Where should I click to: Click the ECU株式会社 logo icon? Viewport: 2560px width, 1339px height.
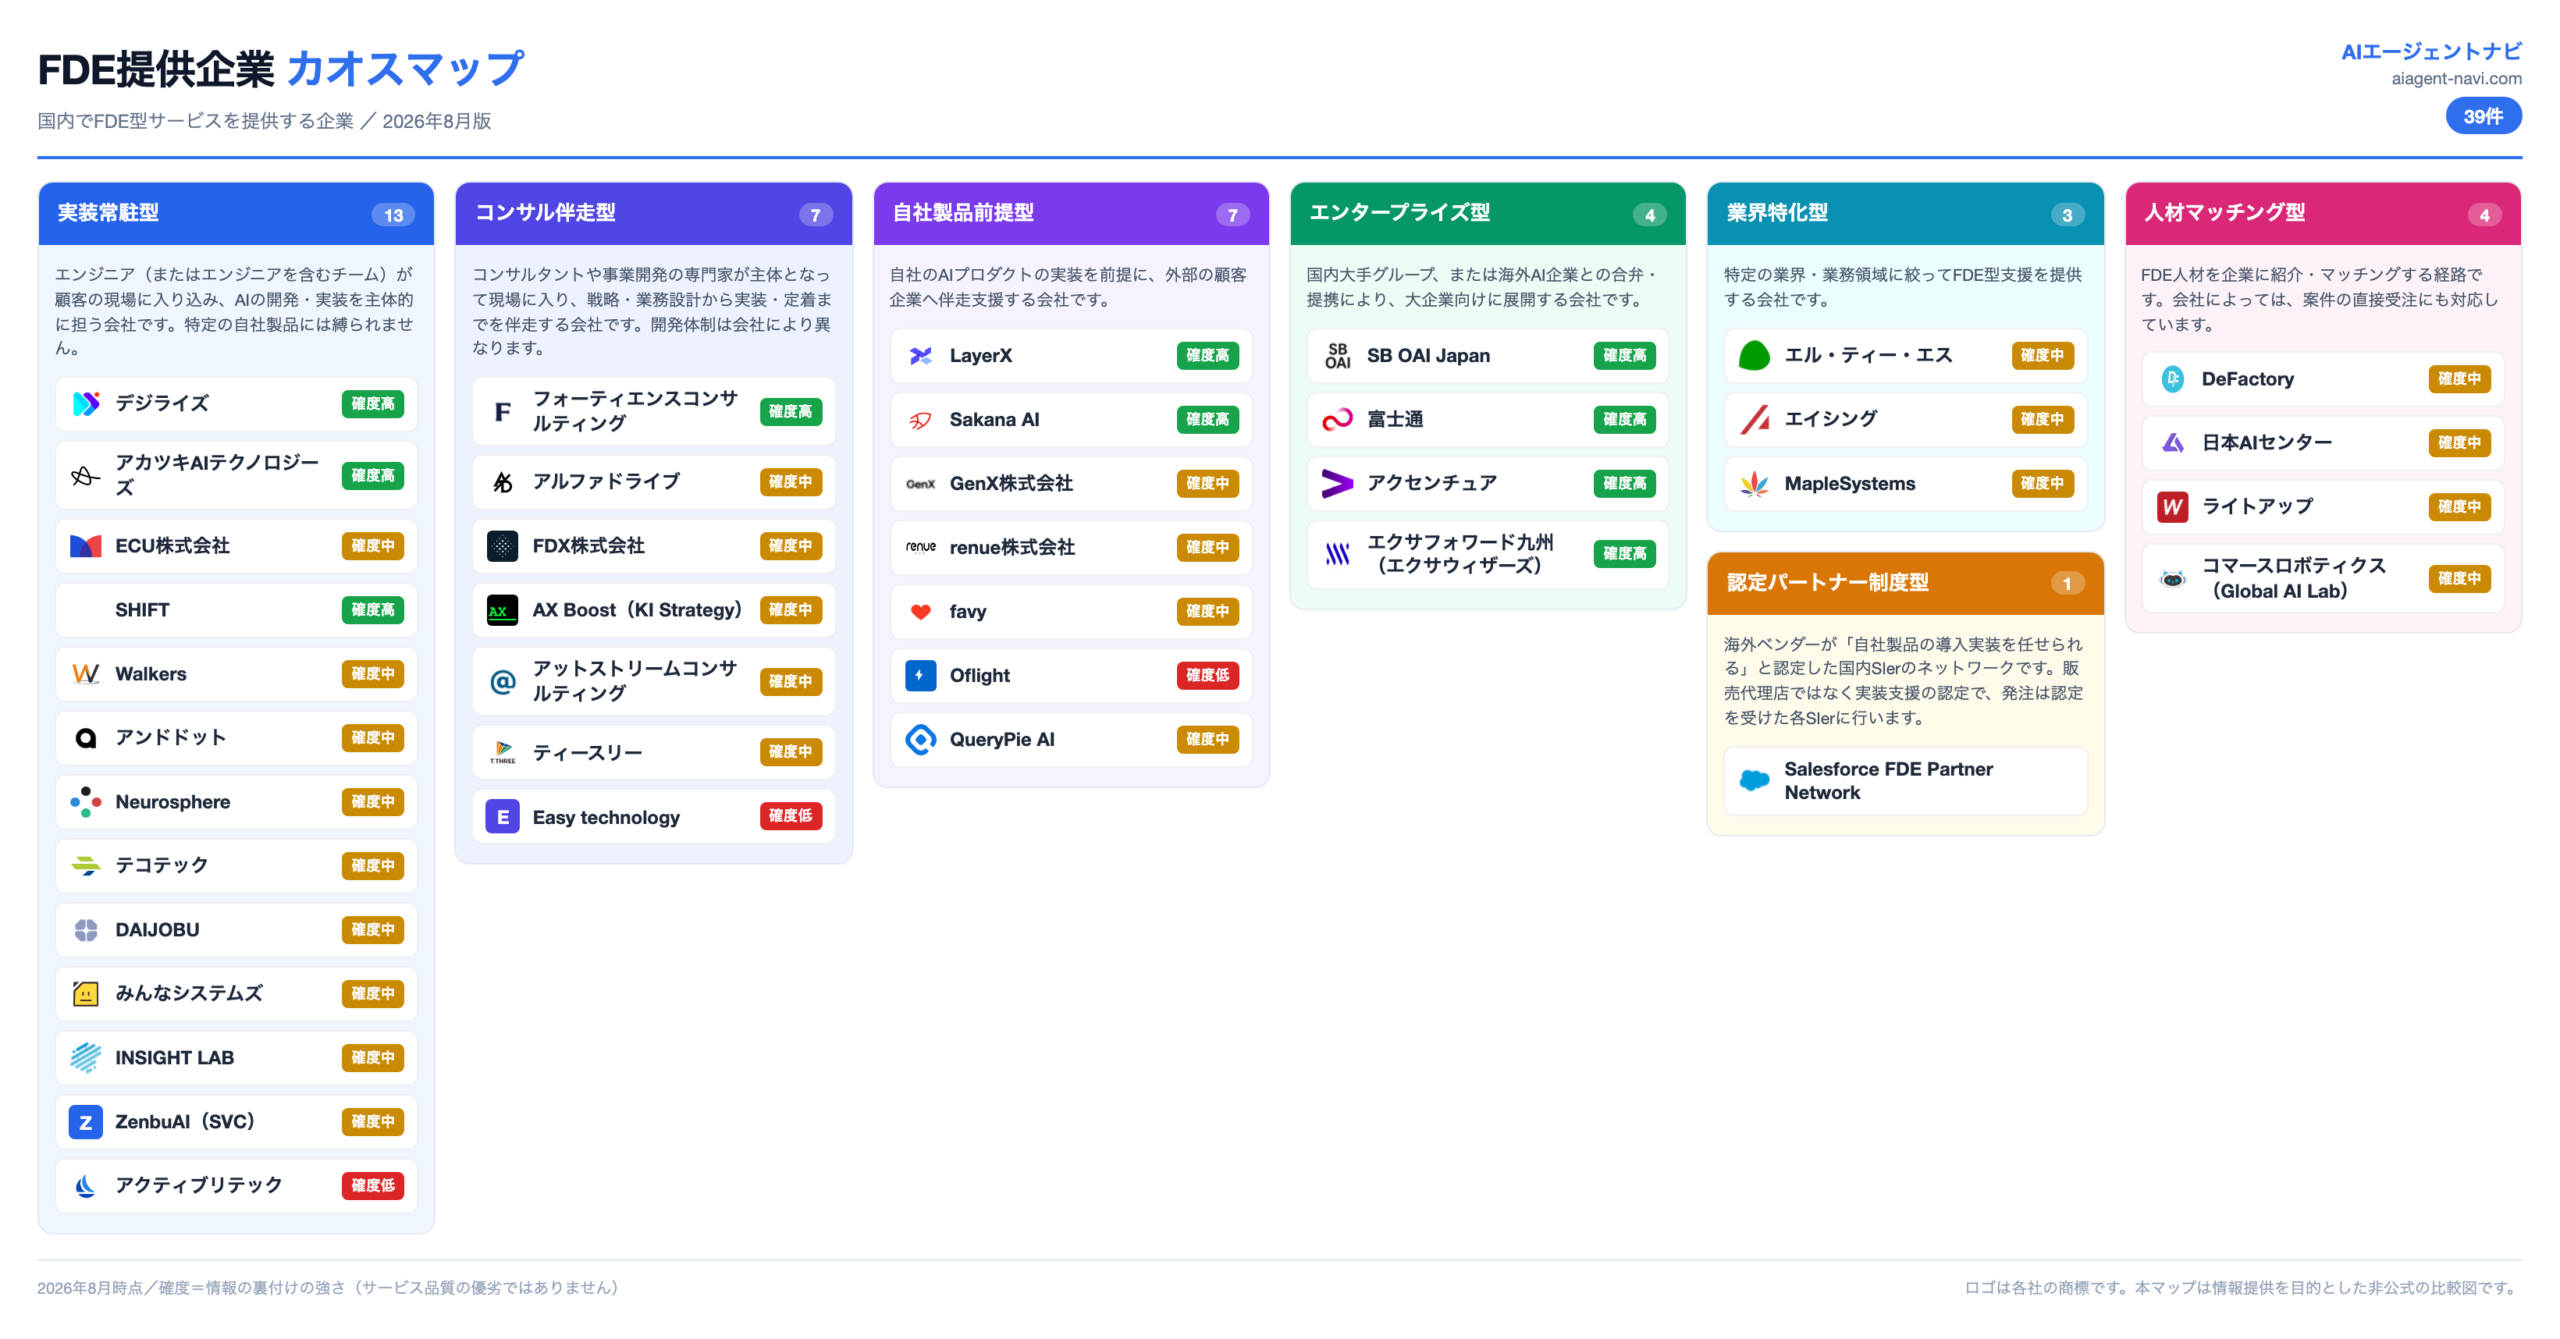click(x=86, y=546)
